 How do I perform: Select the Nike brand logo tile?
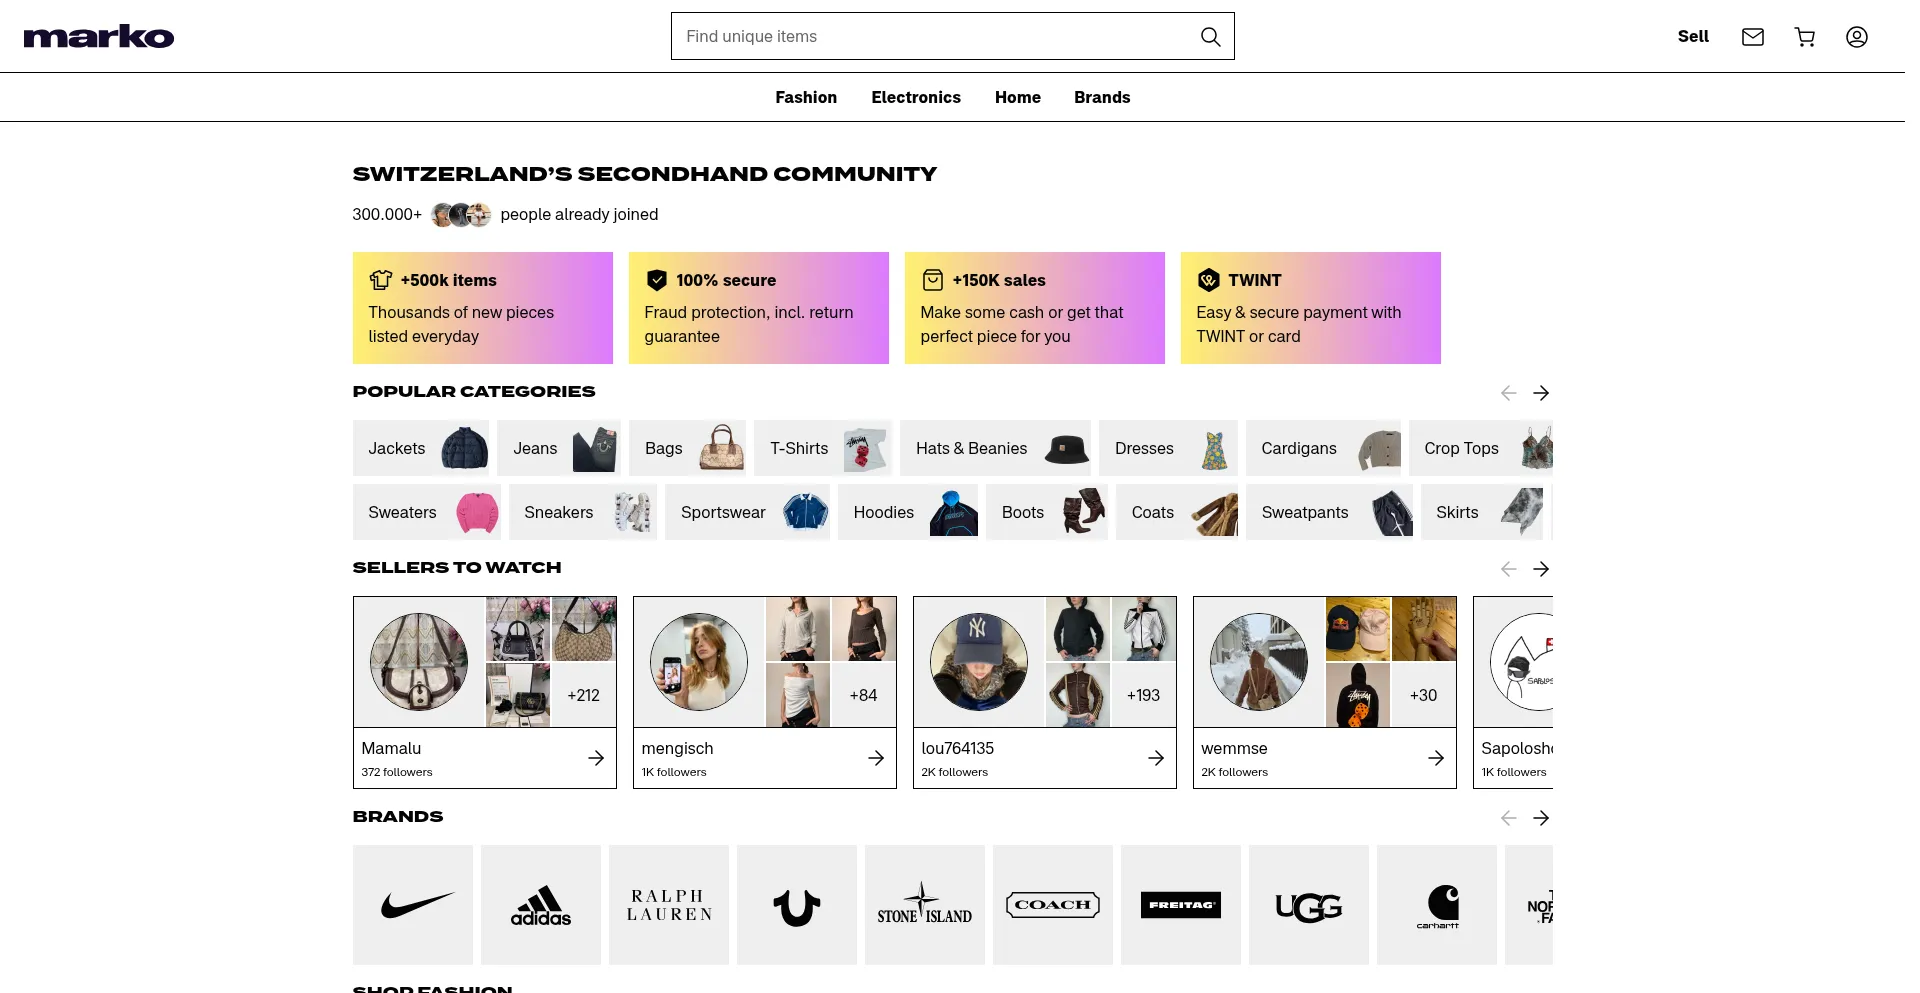(x=413, y=905)
